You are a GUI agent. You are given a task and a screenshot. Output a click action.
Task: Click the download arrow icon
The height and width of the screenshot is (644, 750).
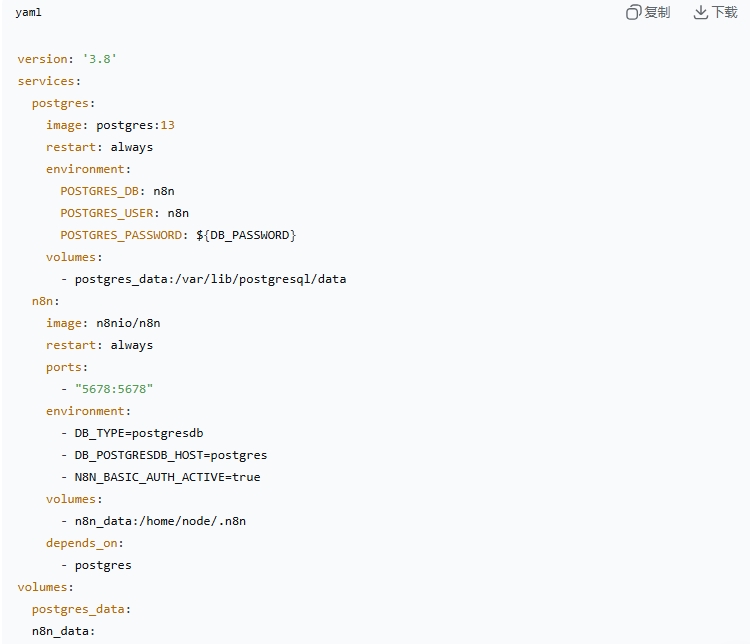click(x=701, y=12)
